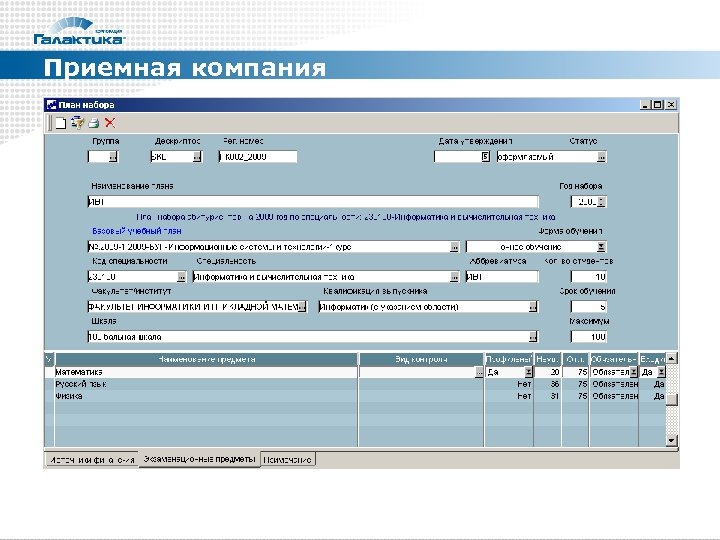Click the scroll down arrow in subjects table
Screen dimensions: 720x540
point(672,440)
